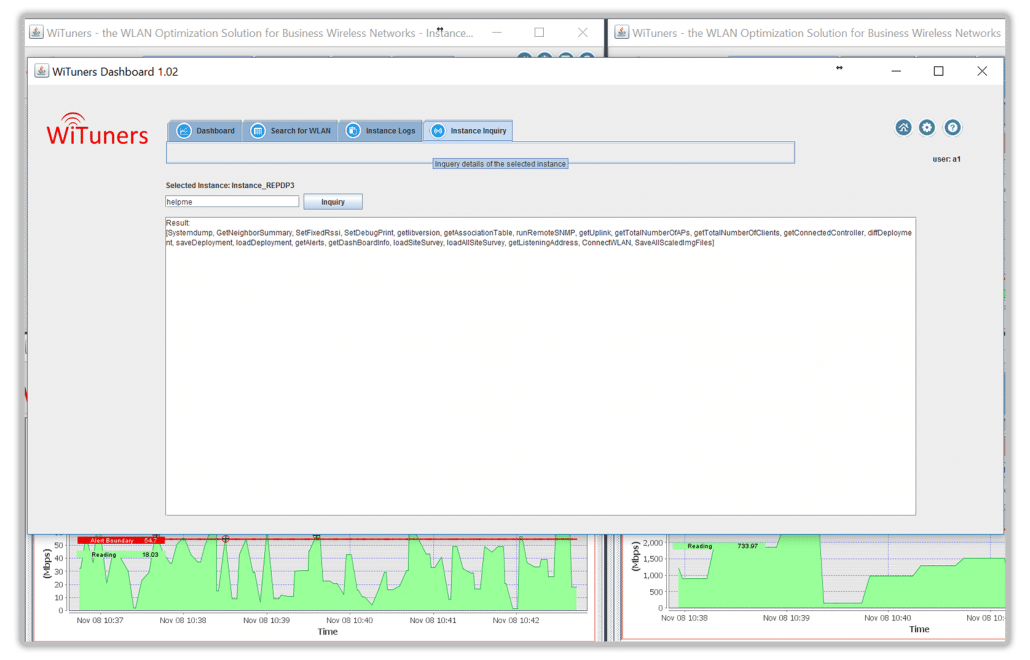This screenshot has height=660, width=1030.
Task: Click 'GetNeighborSummary' in the result list
Action: click(x=254, y=233)
